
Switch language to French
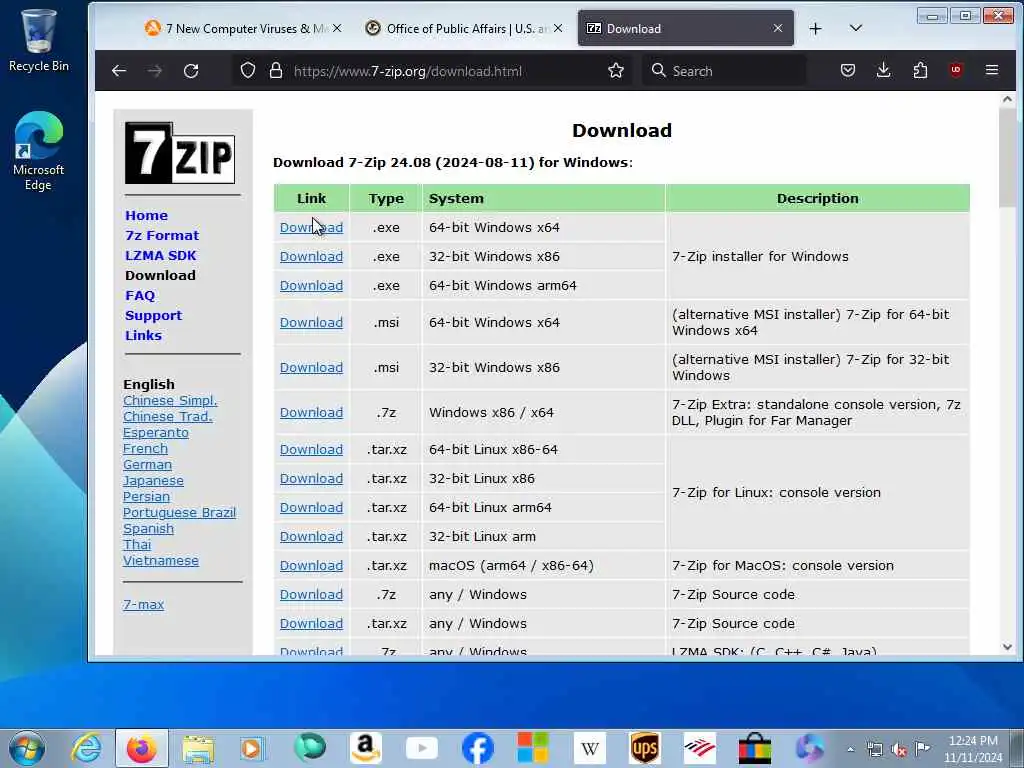145,449
